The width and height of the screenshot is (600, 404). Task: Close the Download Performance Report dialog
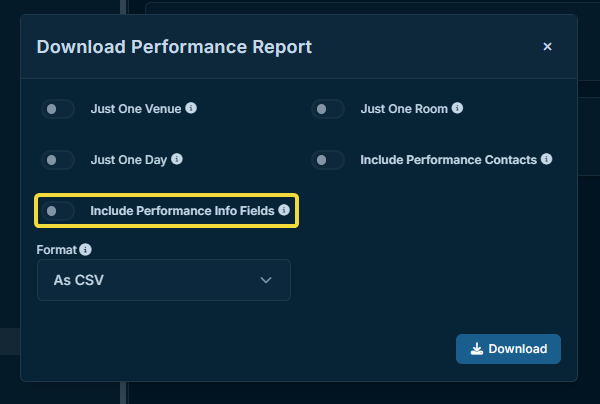coord(547,46)
